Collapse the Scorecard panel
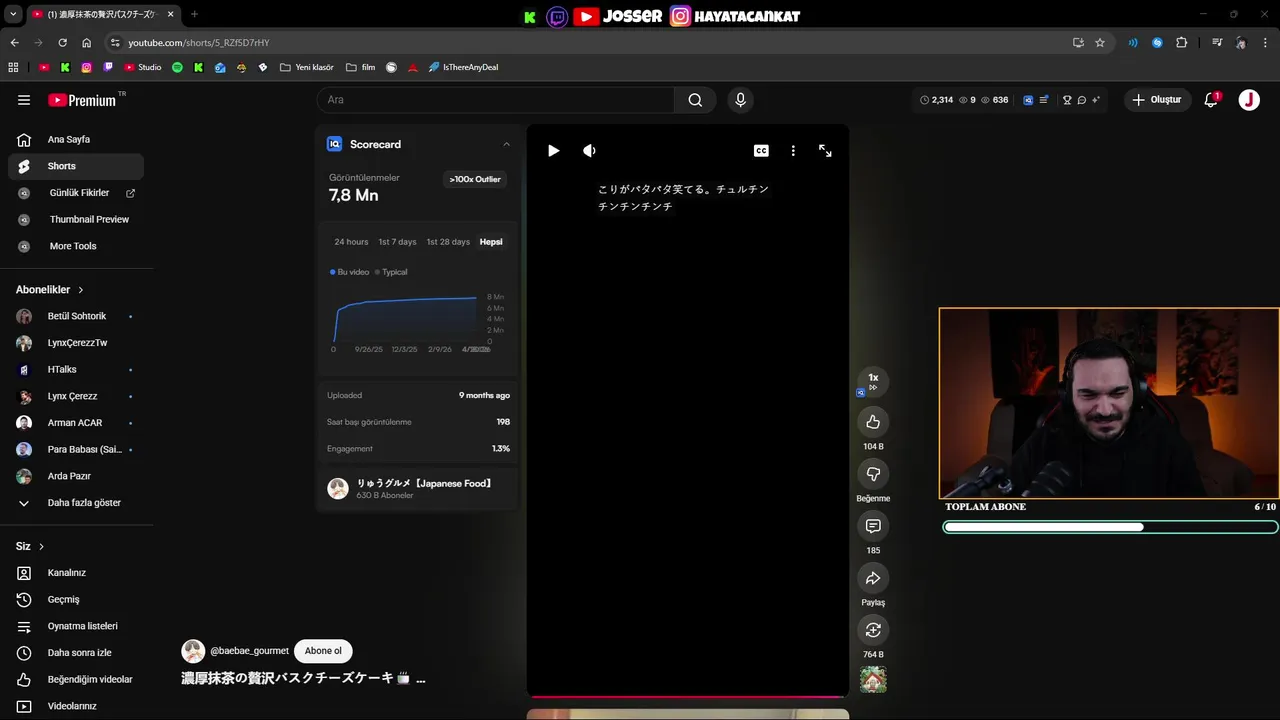1280x720 pixels. tap(506, 144)
